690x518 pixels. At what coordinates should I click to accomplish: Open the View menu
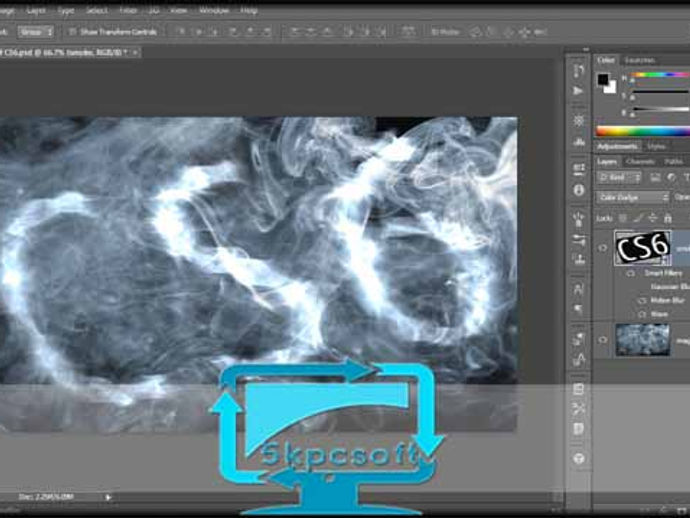[178, 10]
